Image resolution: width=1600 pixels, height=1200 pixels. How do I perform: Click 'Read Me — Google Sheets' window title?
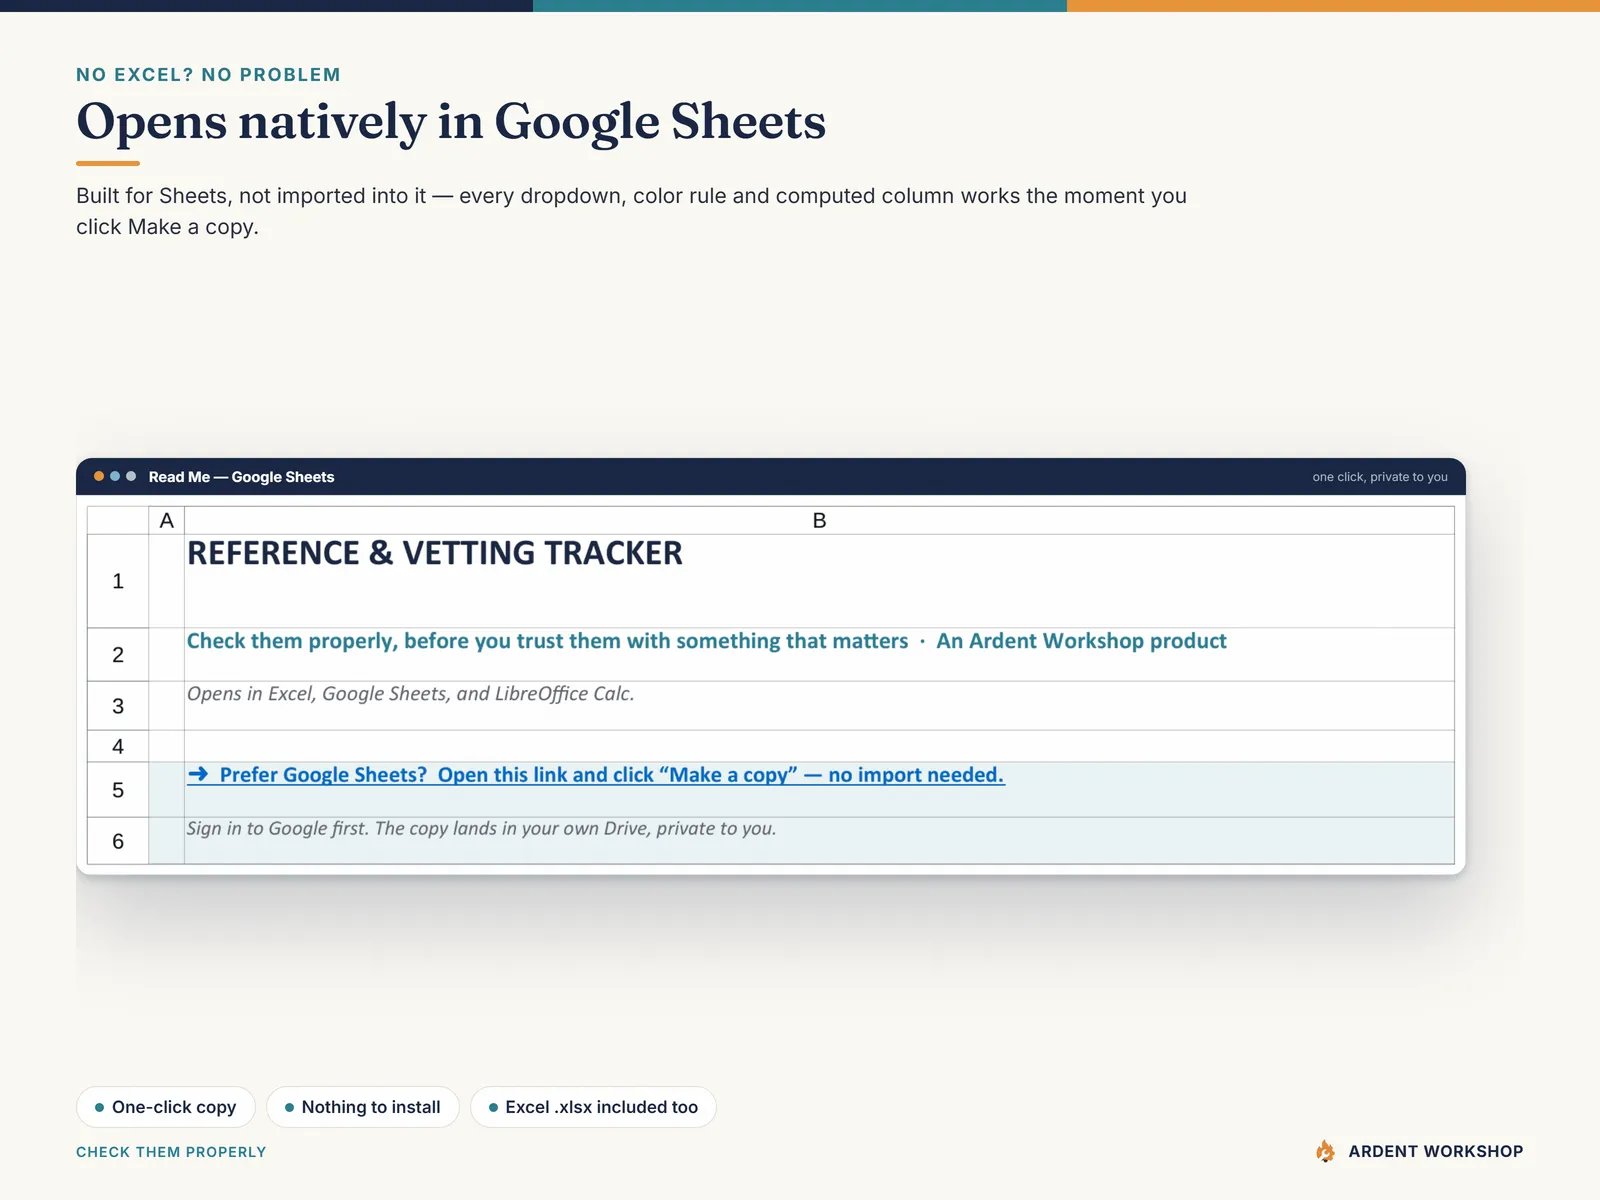[241, 477]
